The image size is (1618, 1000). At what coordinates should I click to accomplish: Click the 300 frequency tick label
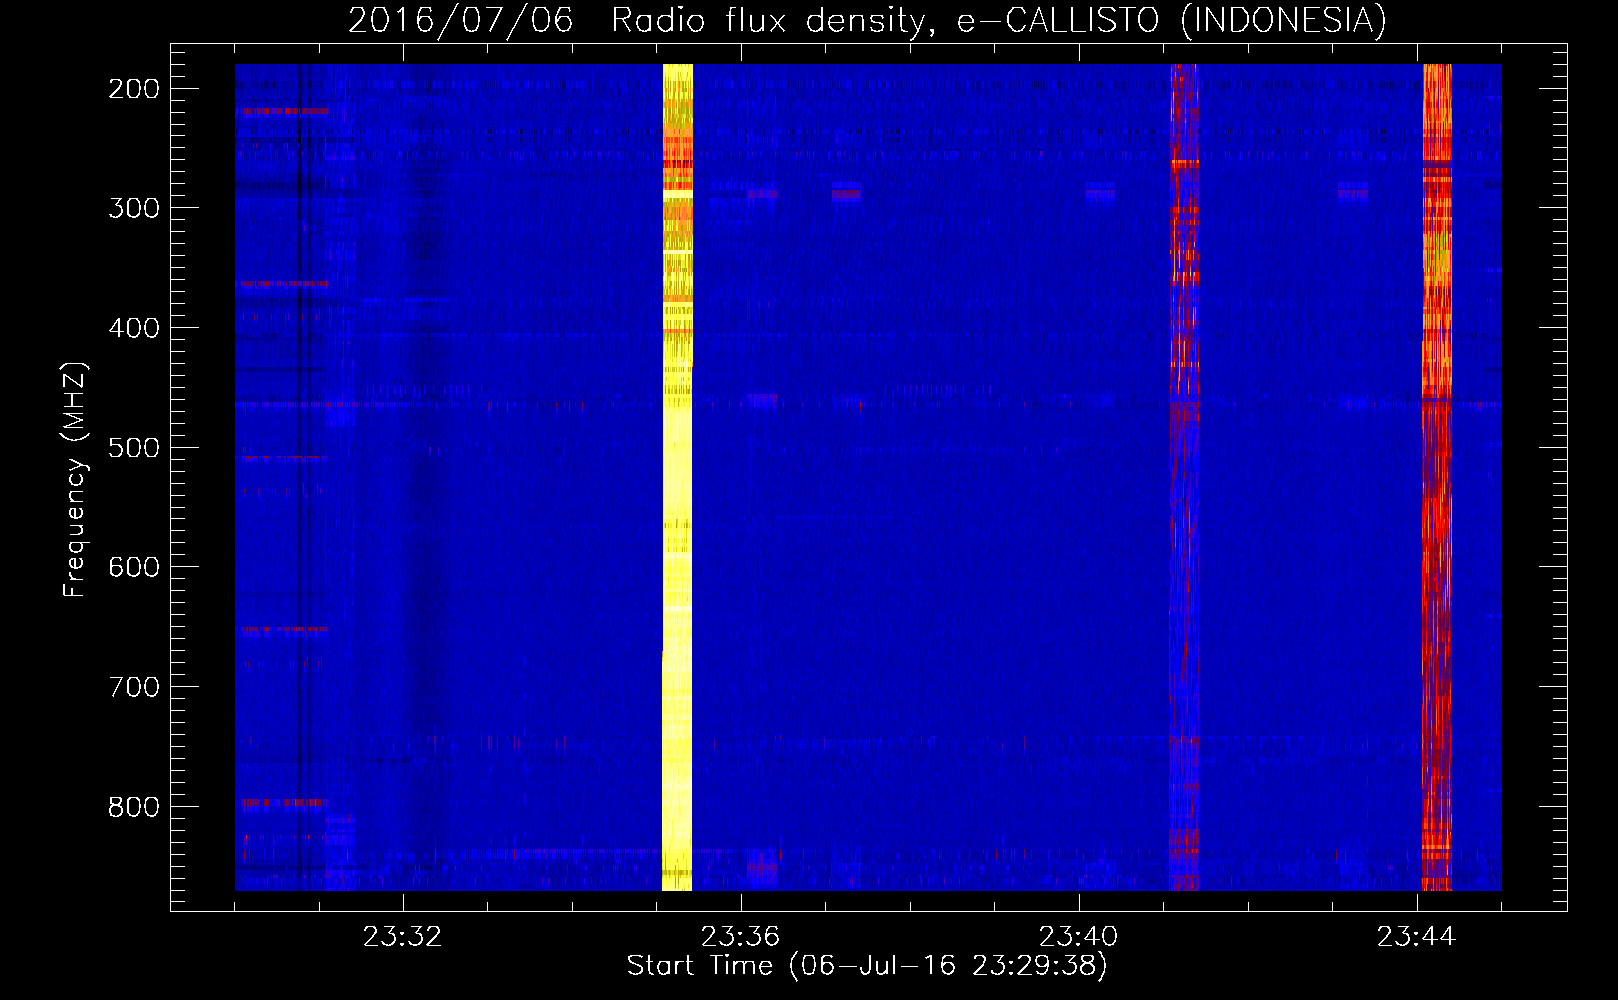click(134, 208)
